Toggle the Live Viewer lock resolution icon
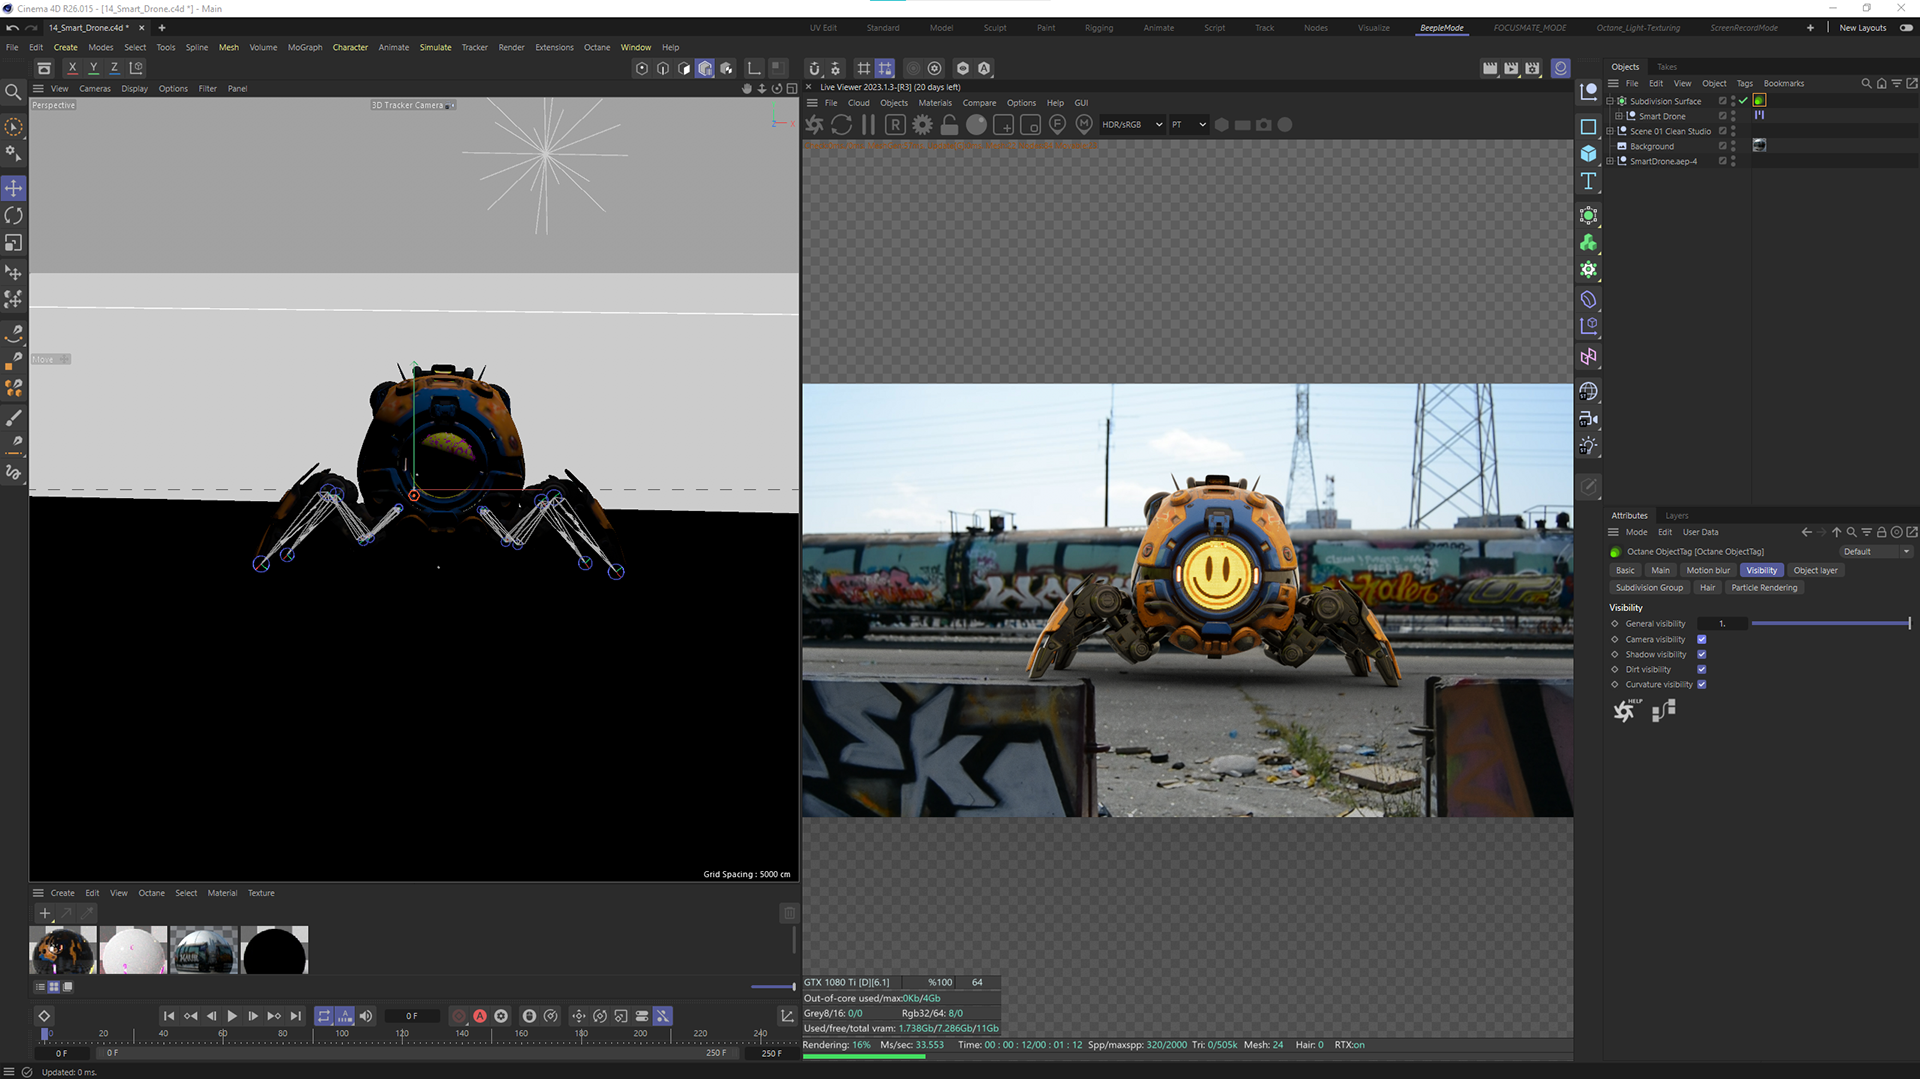This screenshot has height=1079, width=1920. [x=949, y=125]
